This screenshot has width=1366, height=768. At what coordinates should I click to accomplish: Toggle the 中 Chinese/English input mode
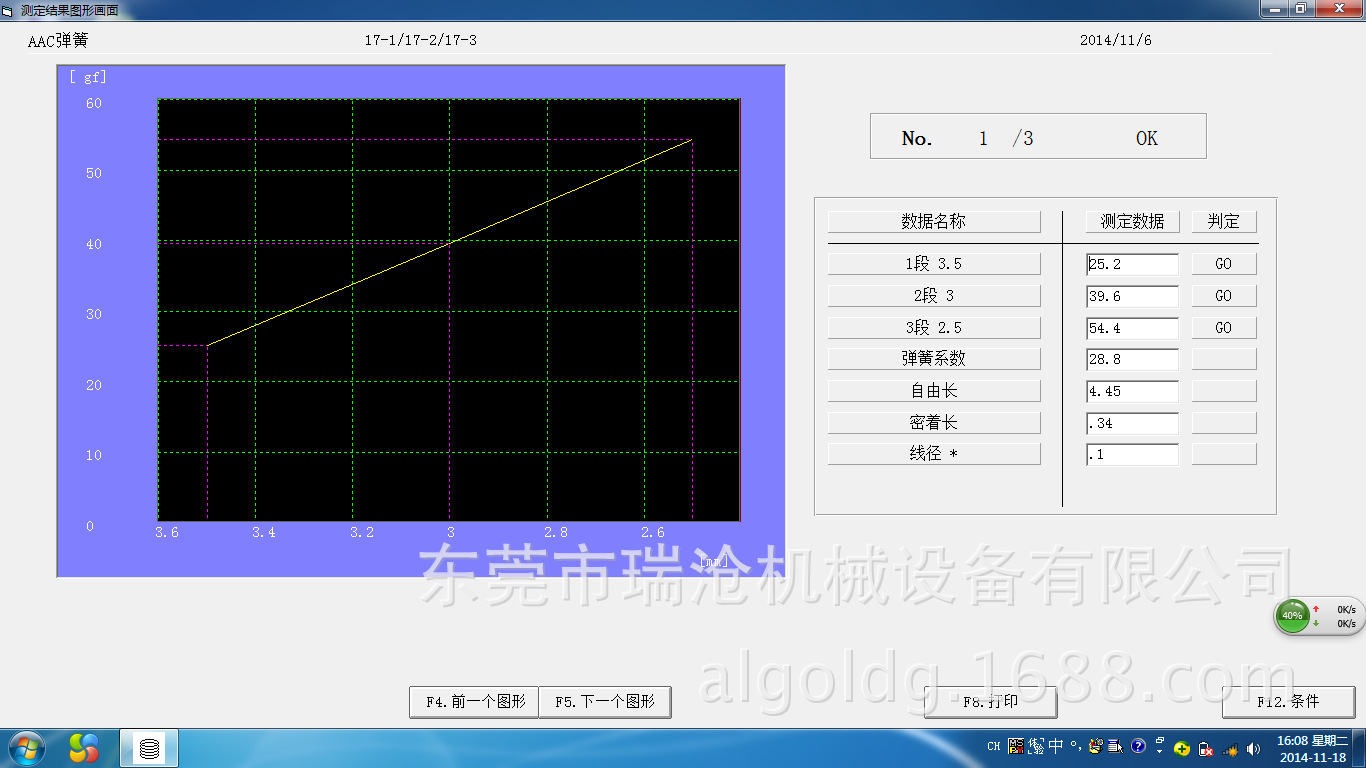click(1055, 746)
